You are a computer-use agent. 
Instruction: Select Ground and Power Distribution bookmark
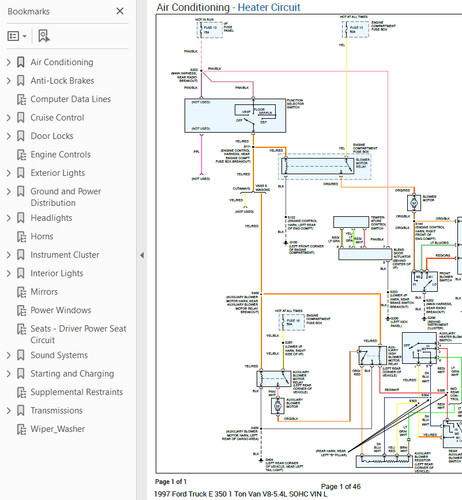click(66, 197)
